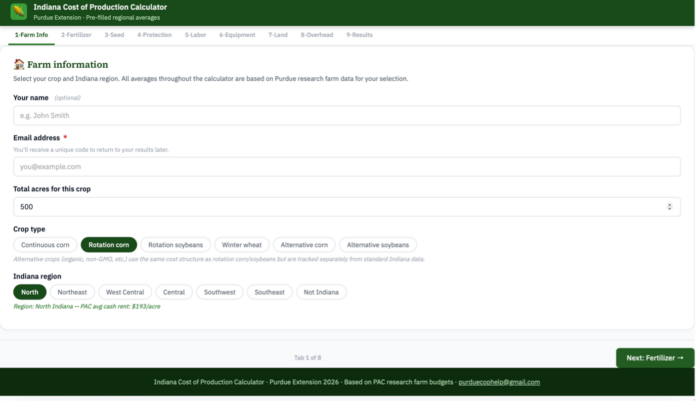The image size is (696, 401).
Task: Click the Region: North Indiana cash rent note
Action: pos(87,306)
